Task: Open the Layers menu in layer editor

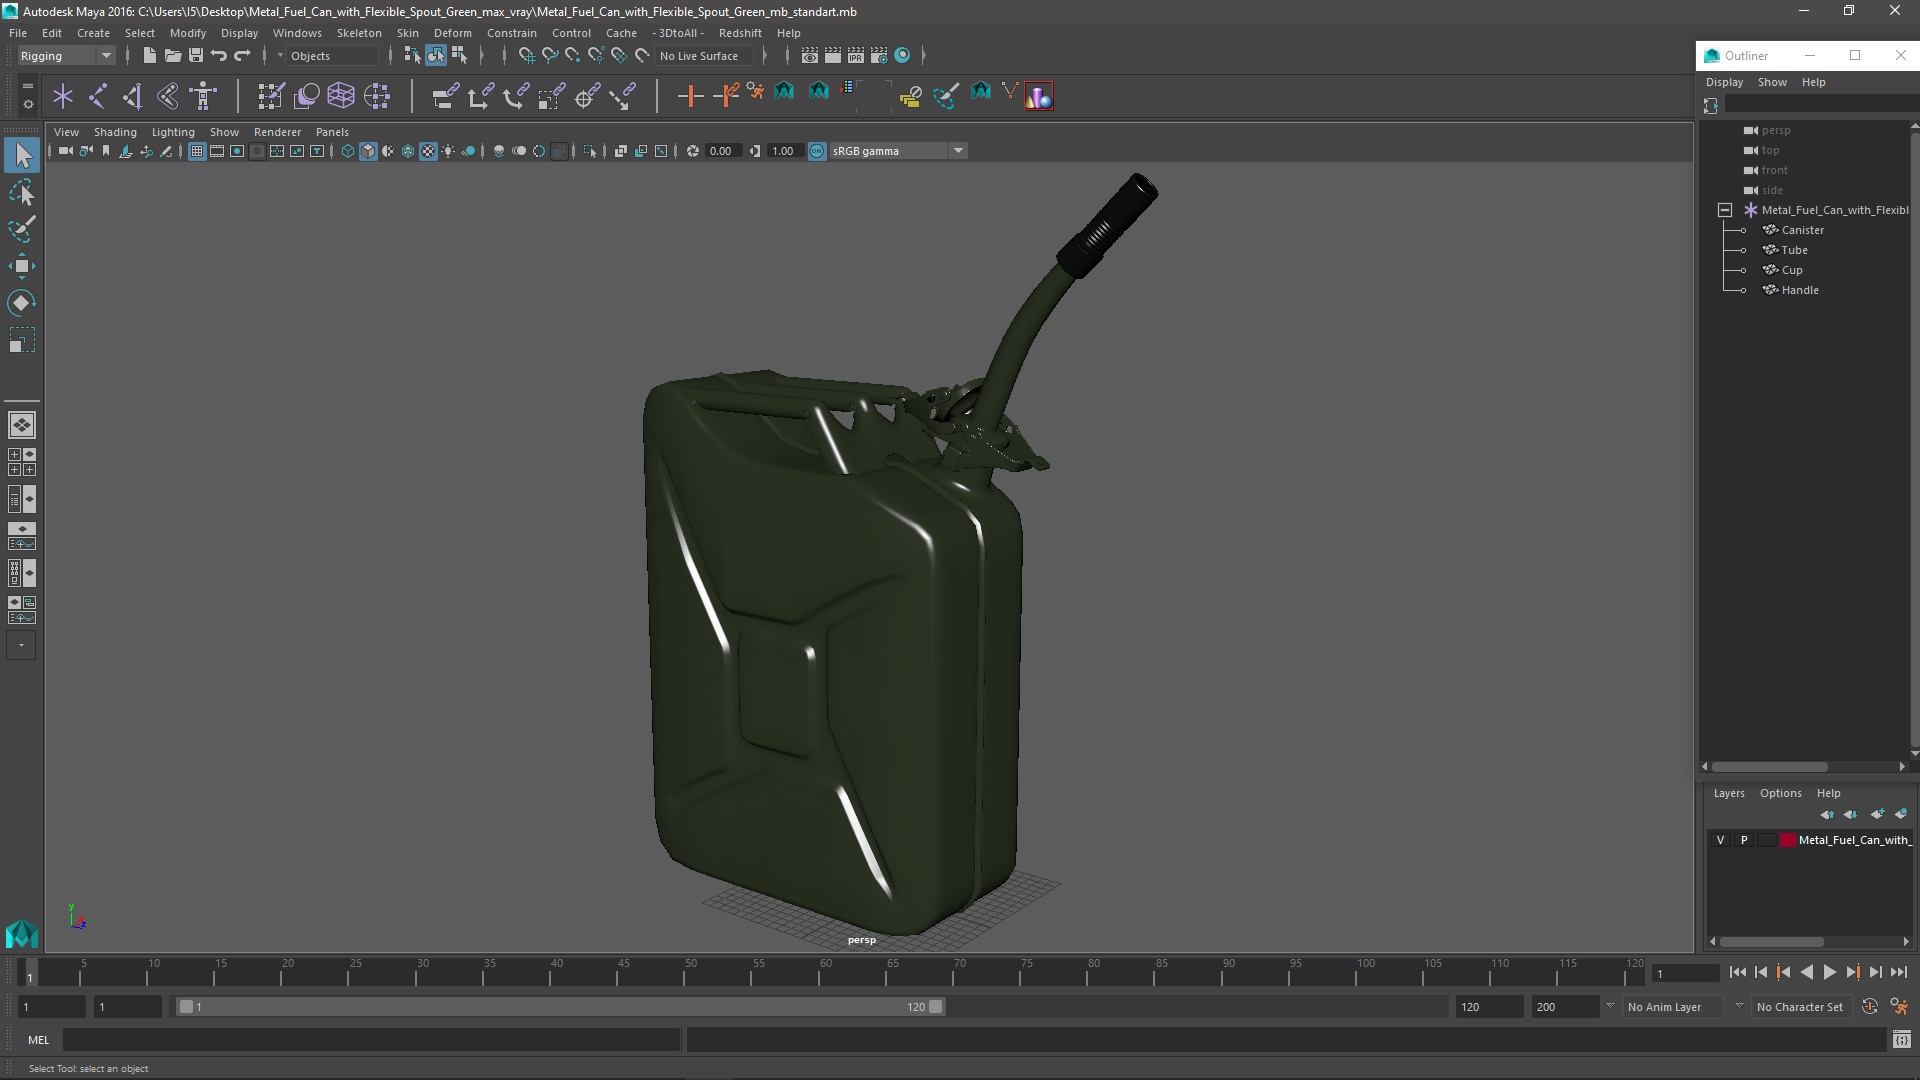Action: pyautogui.click(x=1728, y=793)
